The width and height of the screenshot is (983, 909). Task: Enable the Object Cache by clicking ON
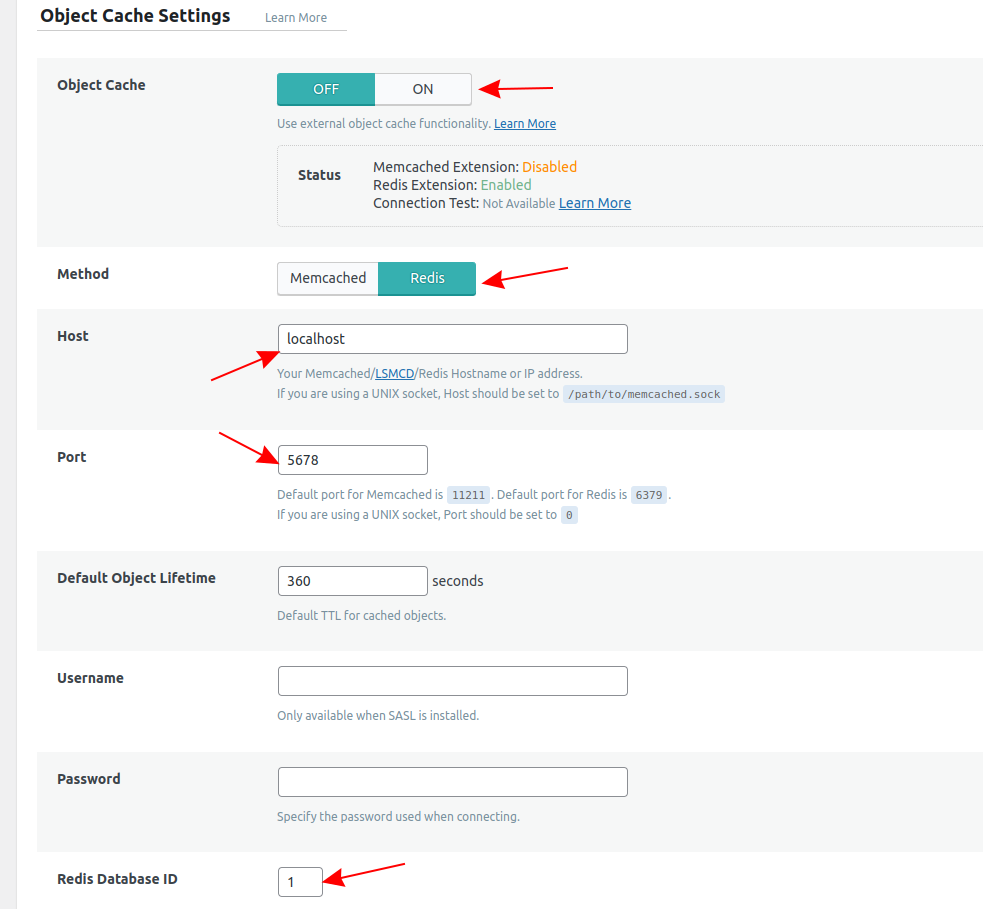(x=422, y=89)
